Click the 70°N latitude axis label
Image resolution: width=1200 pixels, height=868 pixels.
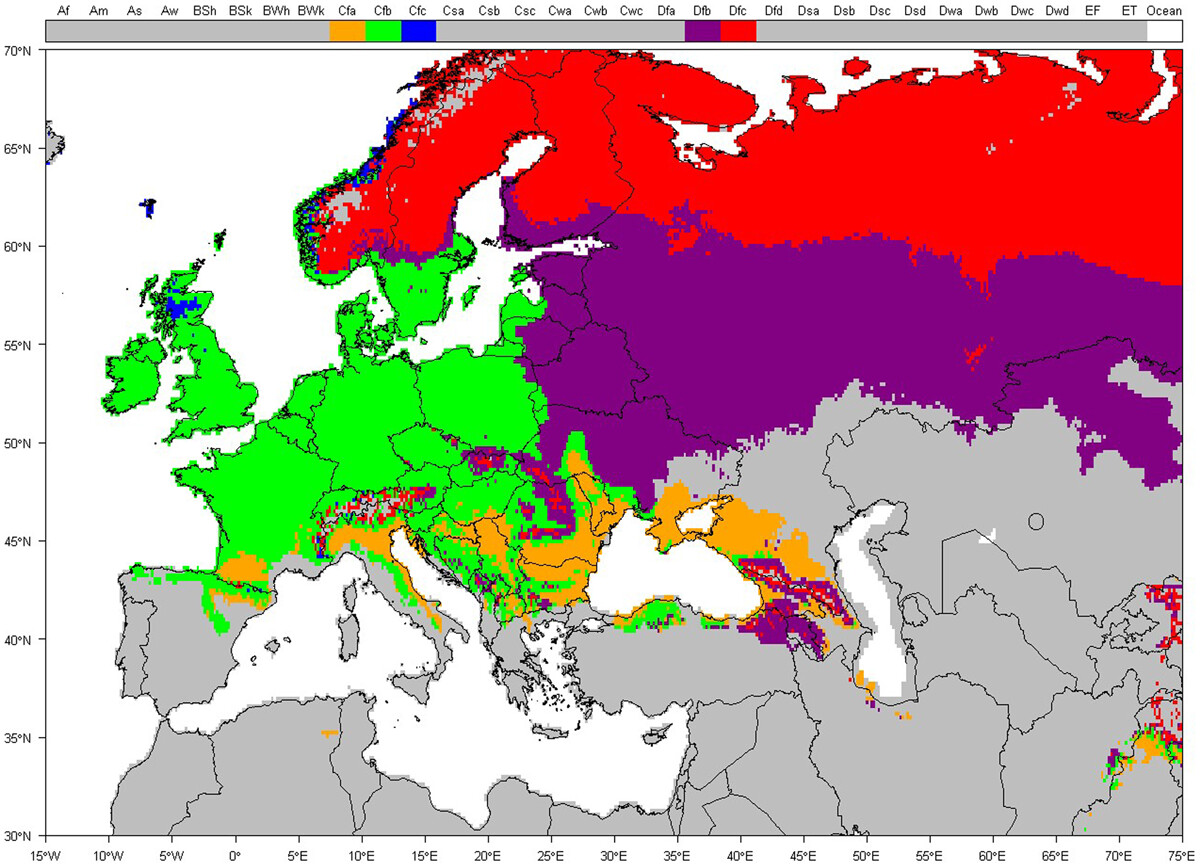[17, 51]
